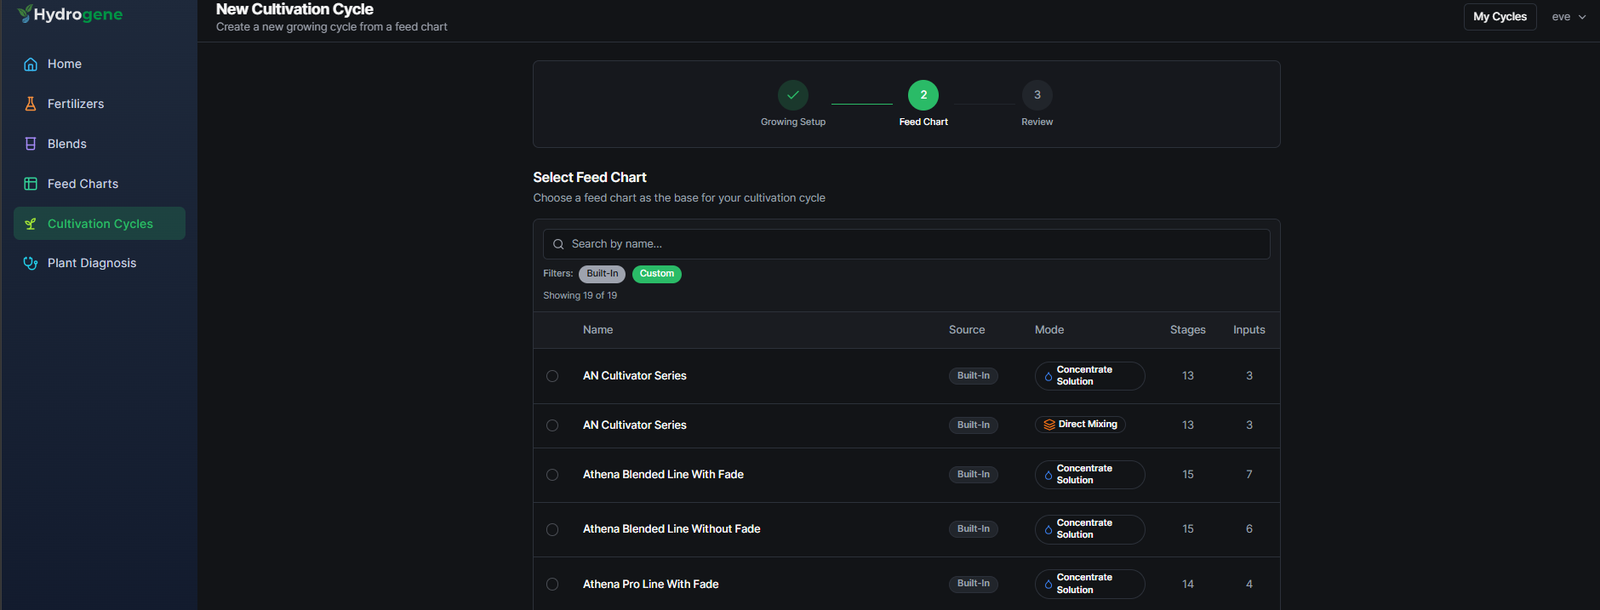
Task: Open Blends in the sidebar
Action: pyautogui.click(x=99, y=144)
